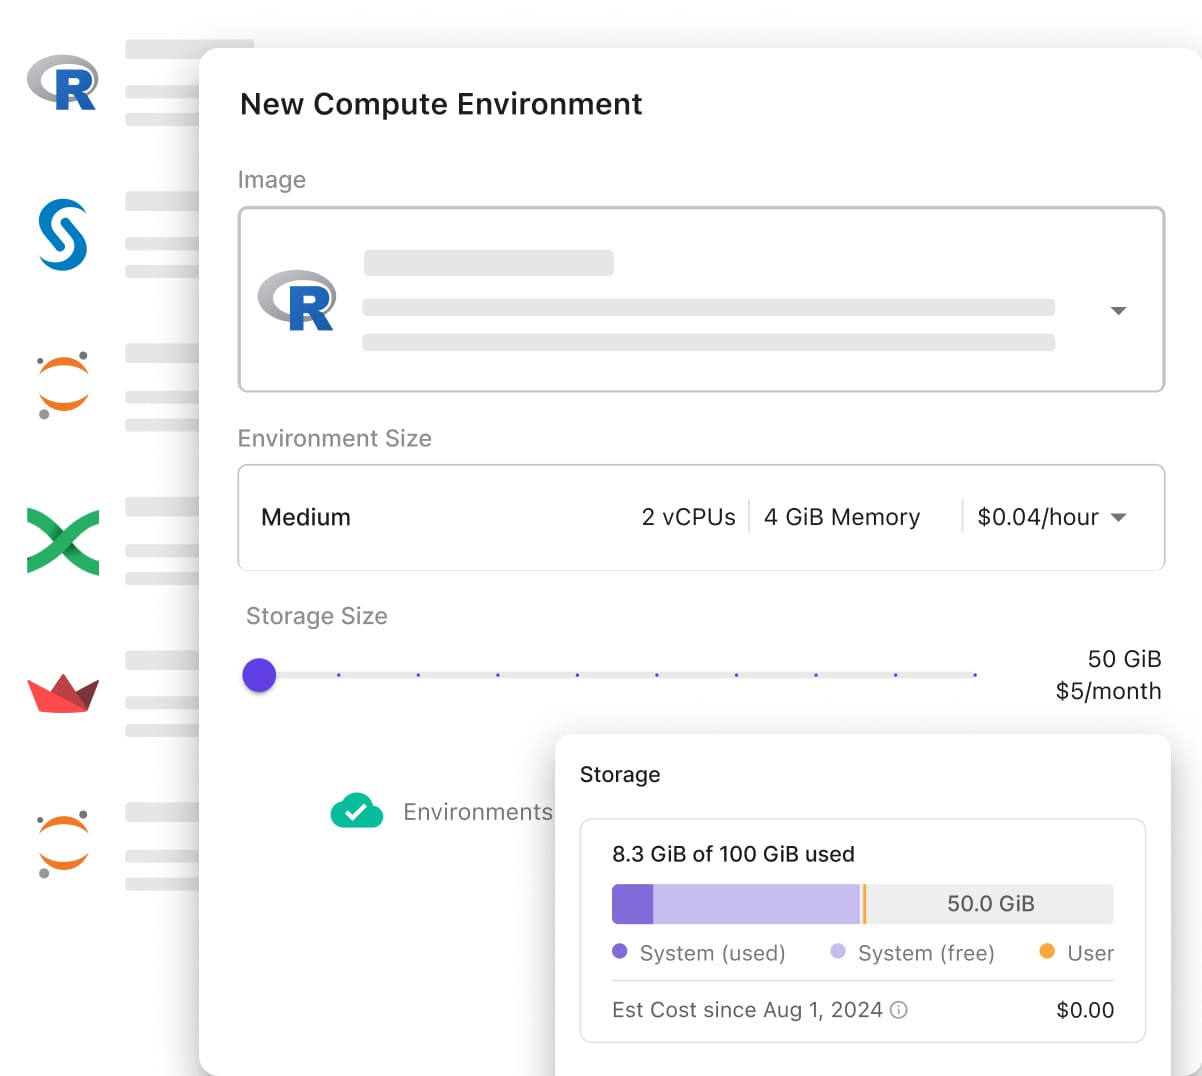The height and width of the screenshot is (1076, 1202).
Task: Click the purple Storage Size slider handle
Action: point(259,675)
